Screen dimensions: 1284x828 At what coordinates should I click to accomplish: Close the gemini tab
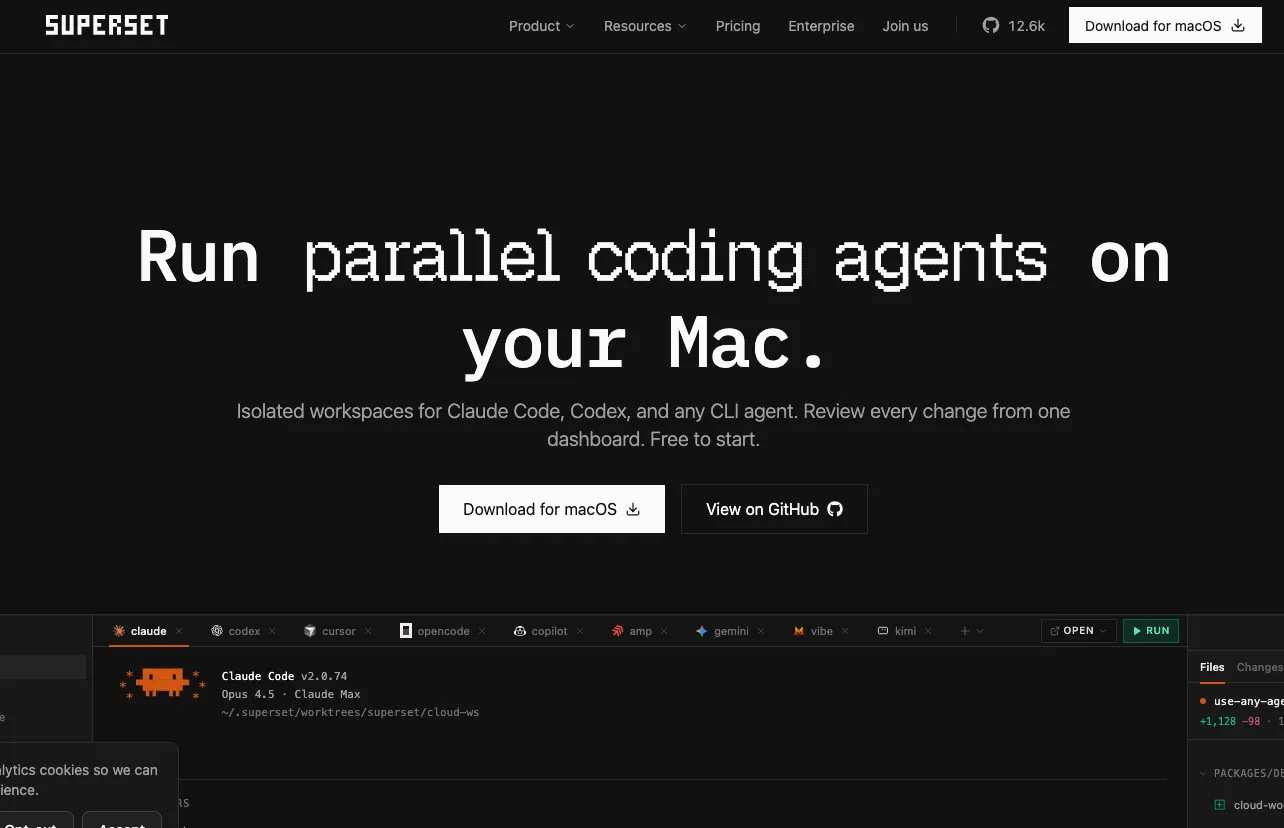click(x=762, y=631)
